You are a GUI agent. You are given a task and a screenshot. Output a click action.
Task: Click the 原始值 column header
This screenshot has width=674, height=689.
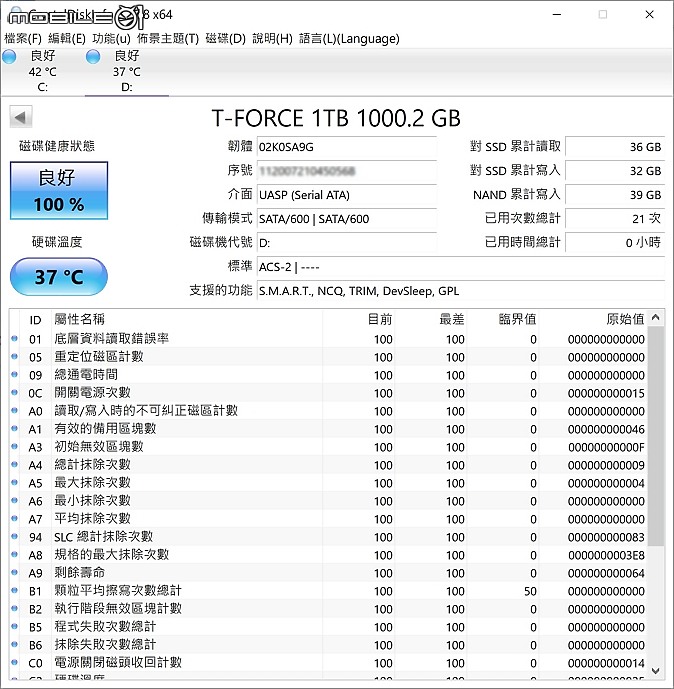pyautogui.click(x=593, y=319)
